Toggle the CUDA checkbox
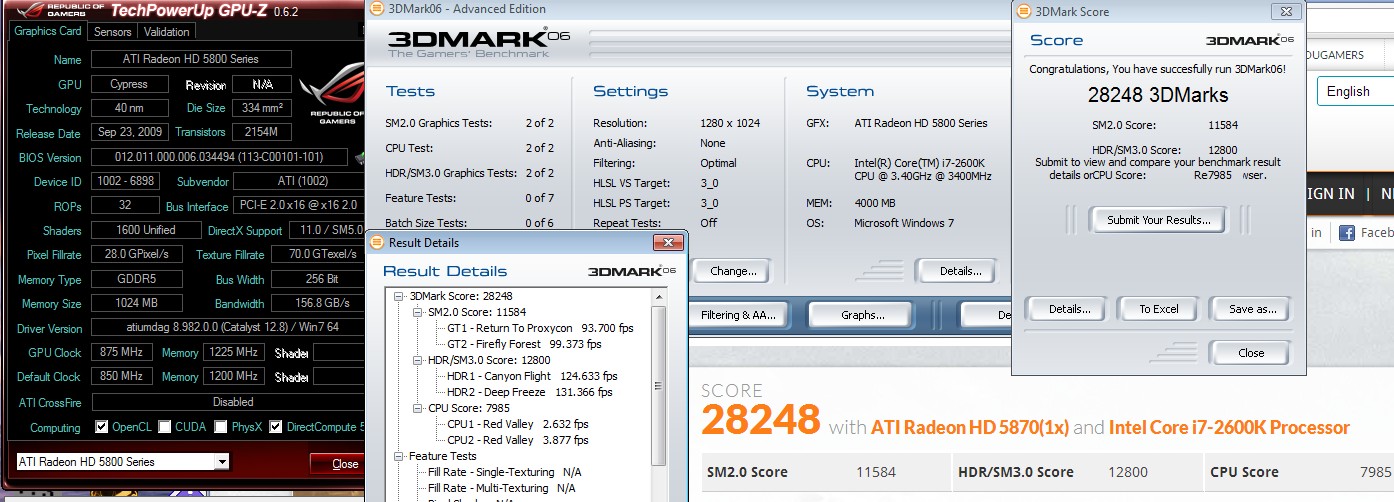This screenshot has width=1394, height=502. coord(165,427)
